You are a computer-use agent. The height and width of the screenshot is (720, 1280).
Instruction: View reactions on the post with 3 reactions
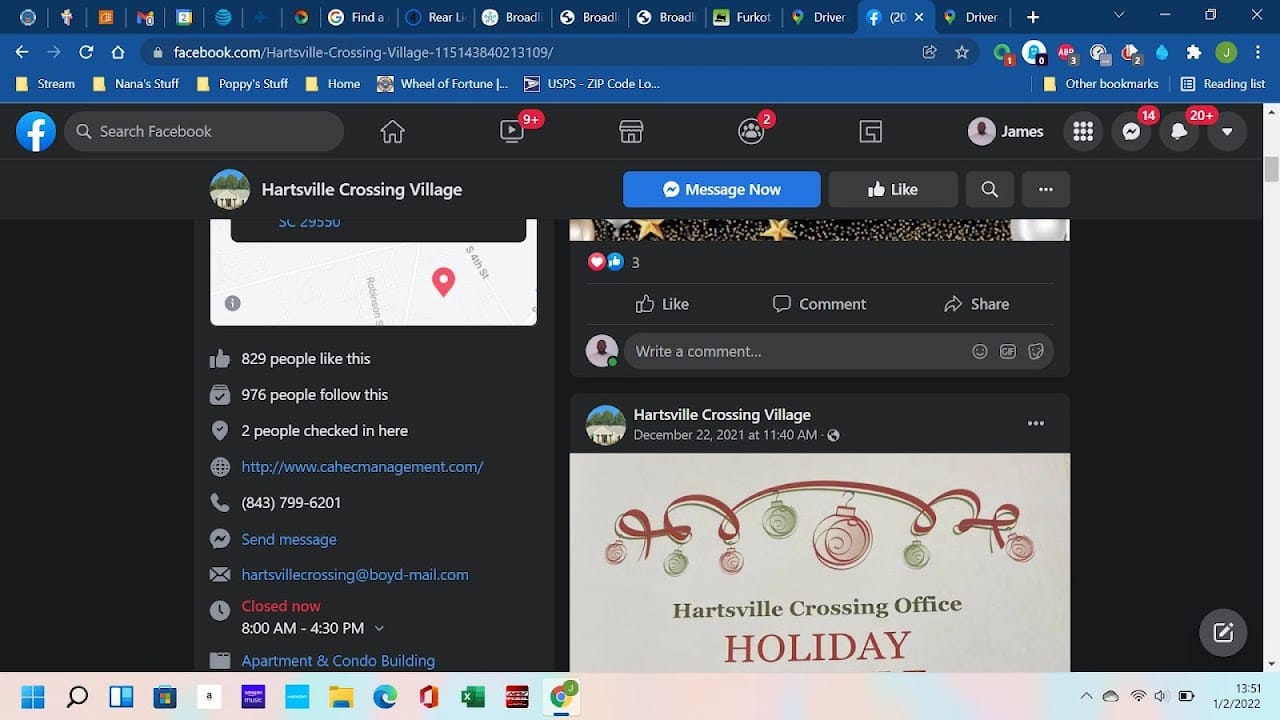tap(613, 262)
